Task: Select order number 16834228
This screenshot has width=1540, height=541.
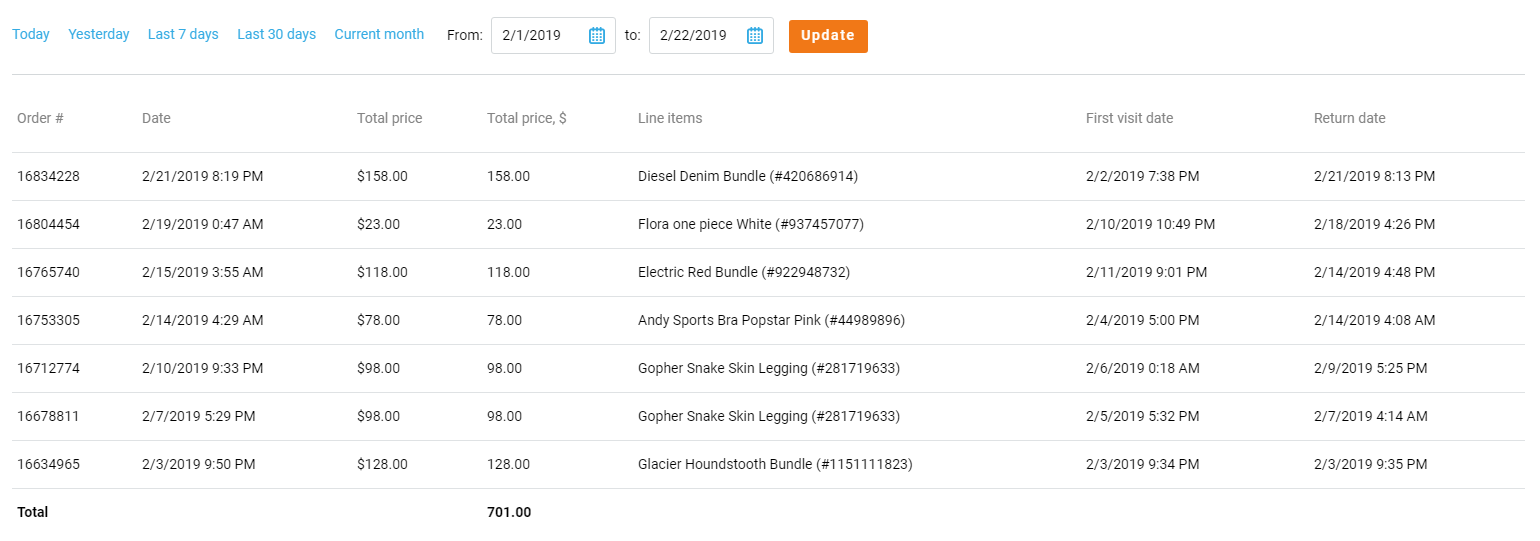Action: (x=48, y=177)
